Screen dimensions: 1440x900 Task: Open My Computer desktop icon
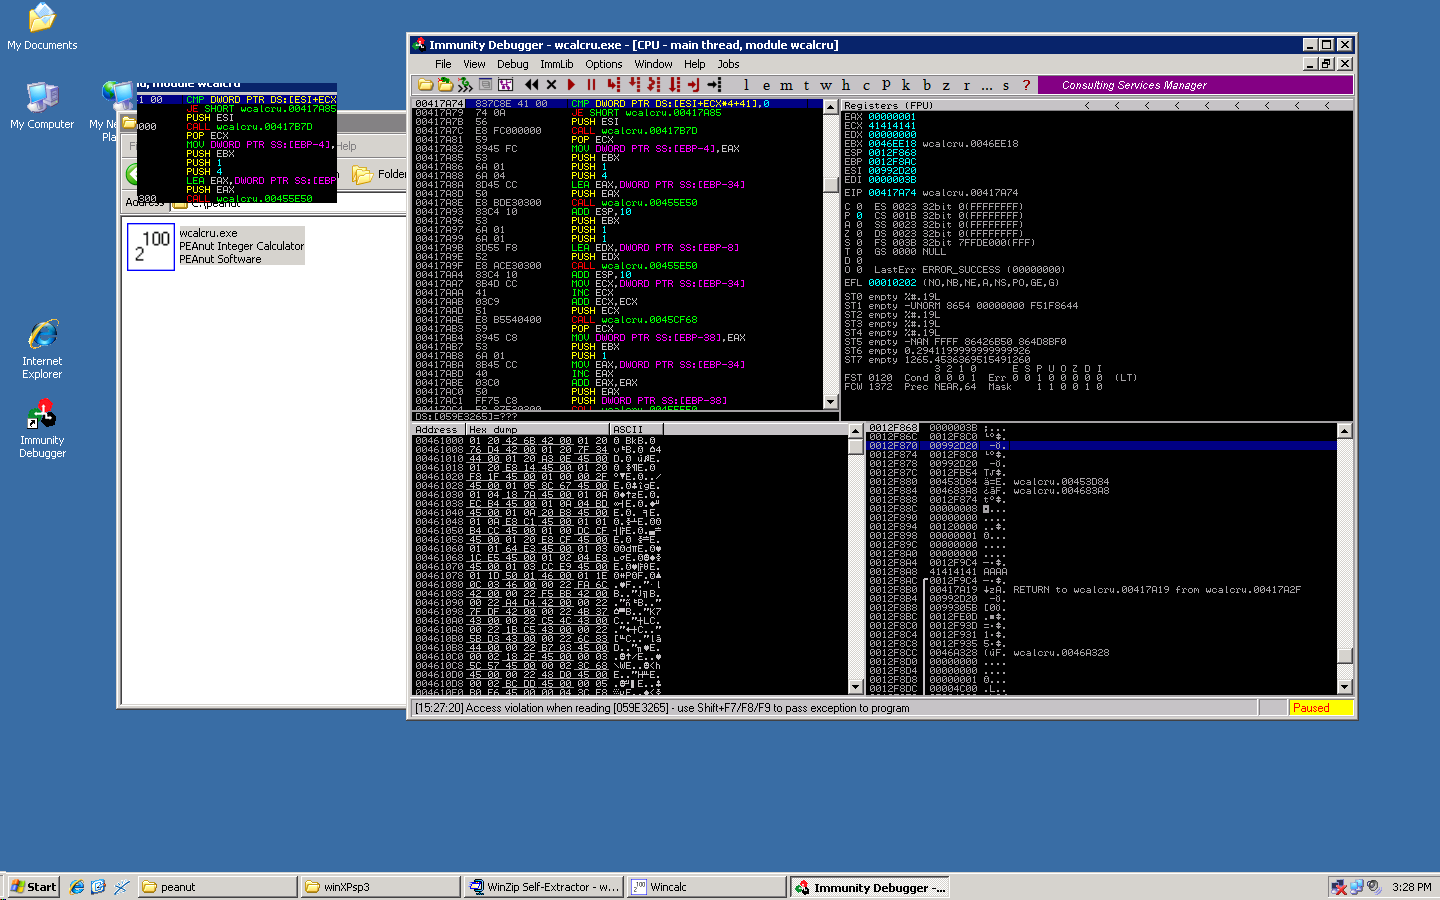(42, 105)
